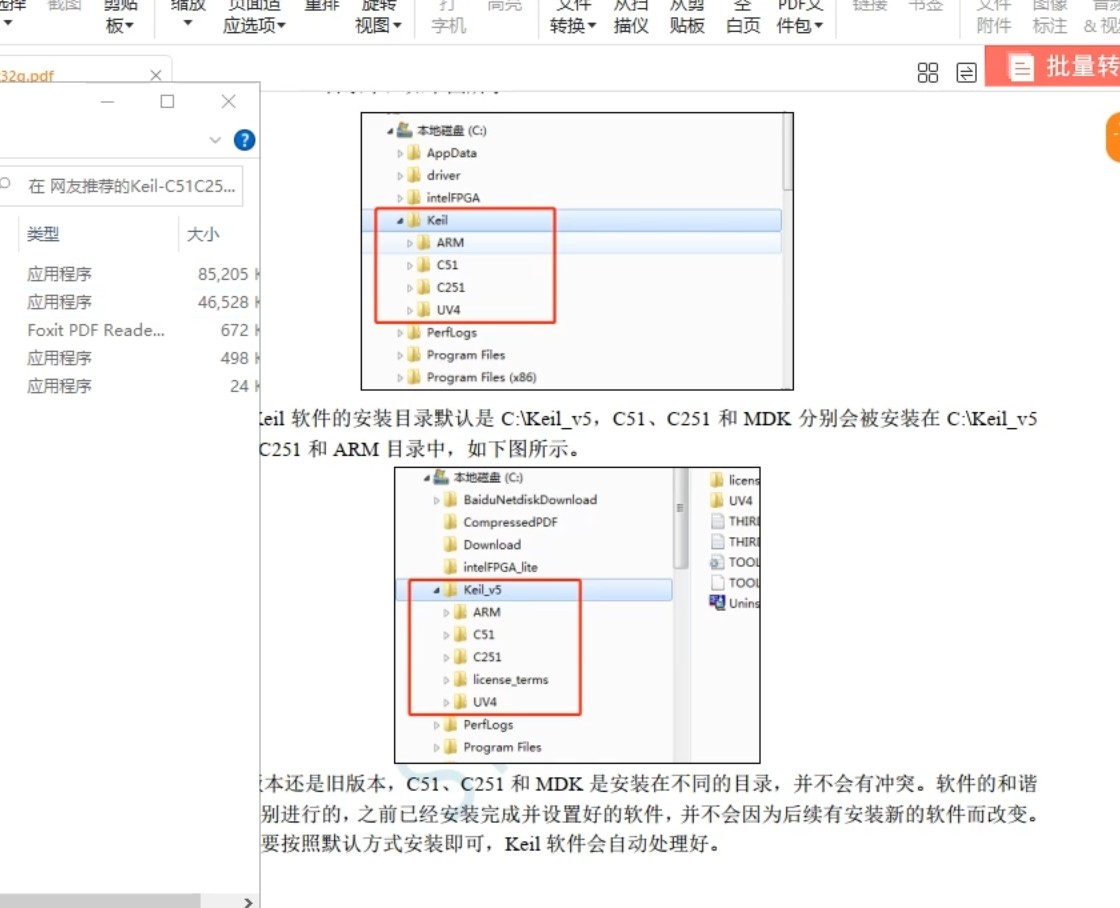Click the Explorer horizontal scrollbar thumb
The image size is (1120, 908).
100,901
